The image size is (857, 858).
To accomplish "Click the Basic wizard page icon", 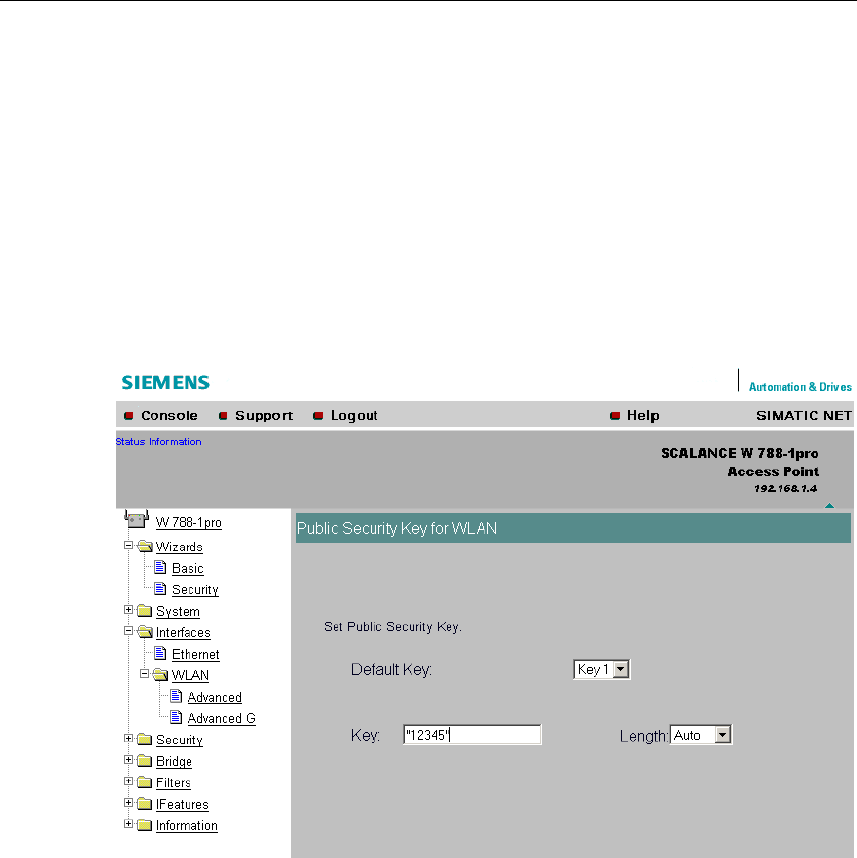I will point(160,567).
